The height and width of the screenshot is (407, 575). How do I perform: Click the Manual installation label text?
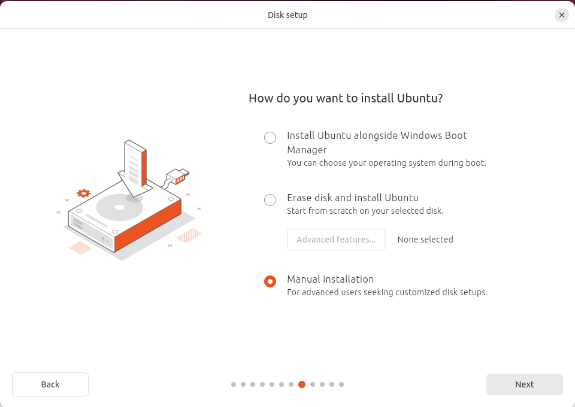pos(330,279)
